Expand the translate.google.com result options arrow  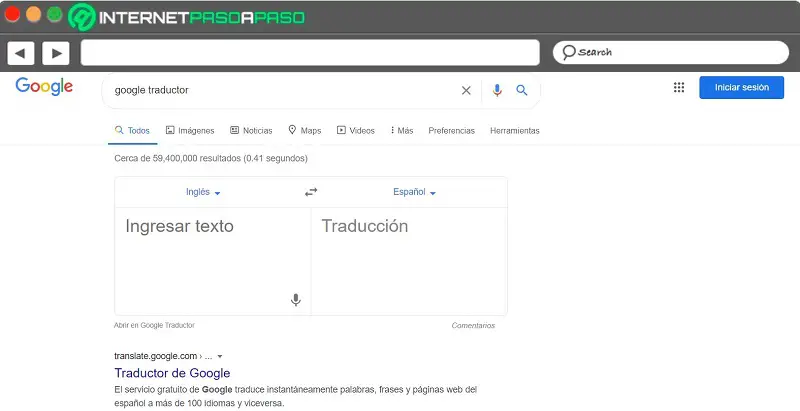tap(219, 356)
